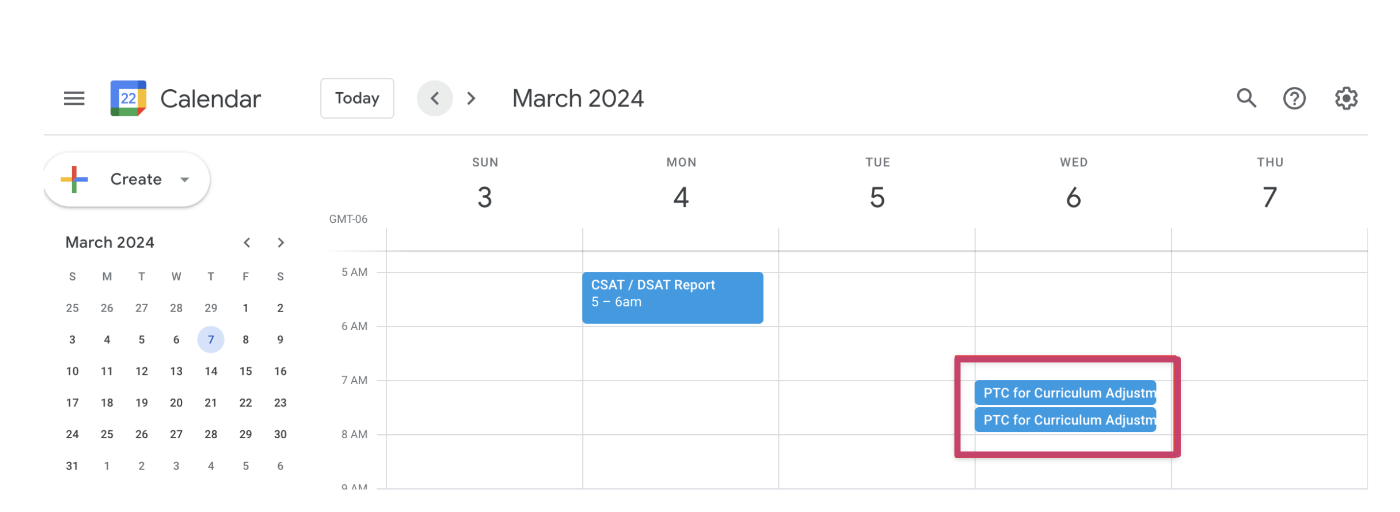This screenshot has width=1400, height=512.
Task: Click the Create button
Action: [x=120, y=180]
